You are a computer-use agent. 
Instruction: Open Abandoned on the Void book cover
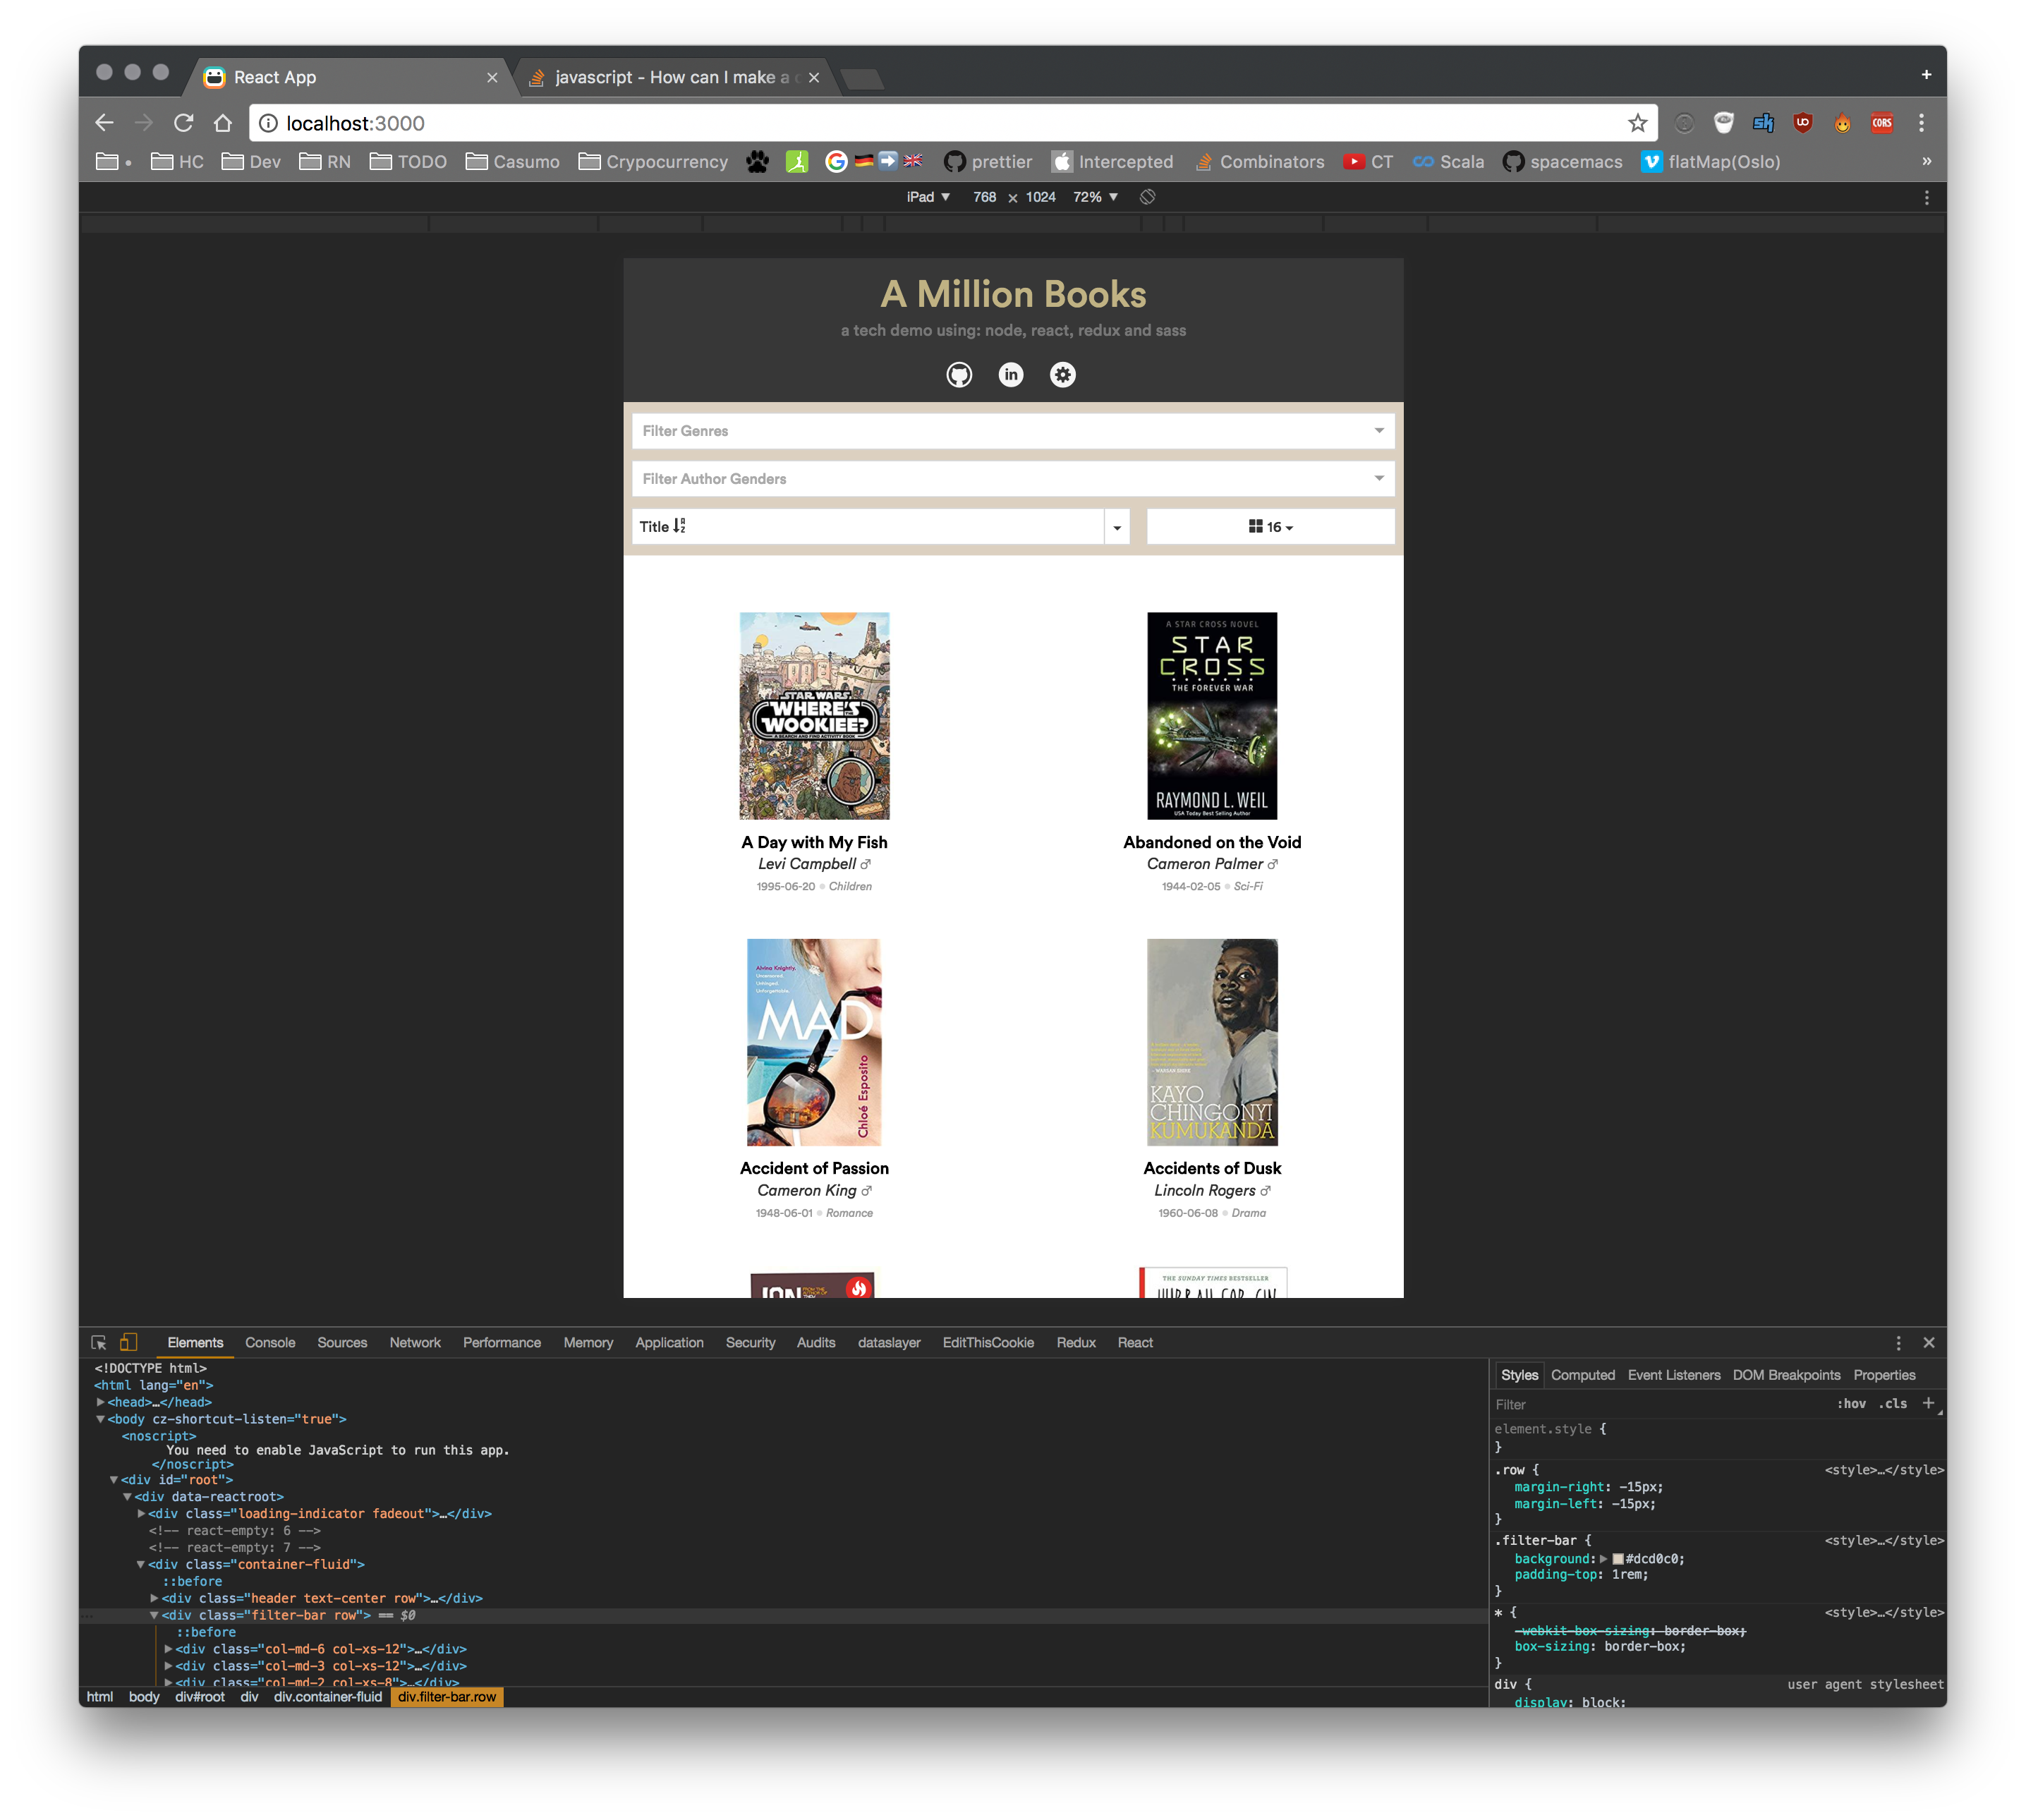tap(1212, 716)
